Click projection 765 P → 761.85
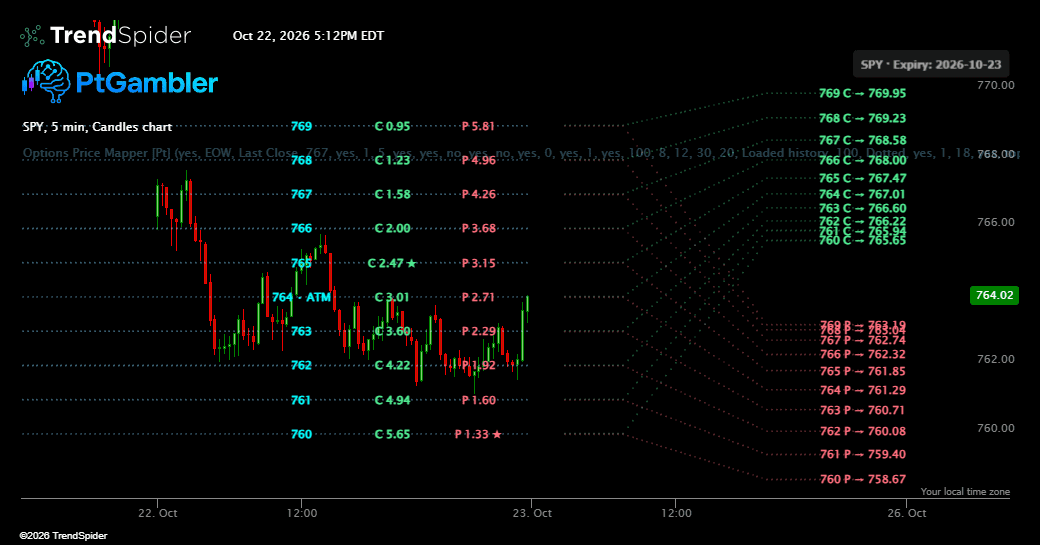1040x545 pixels. (862, 371)
